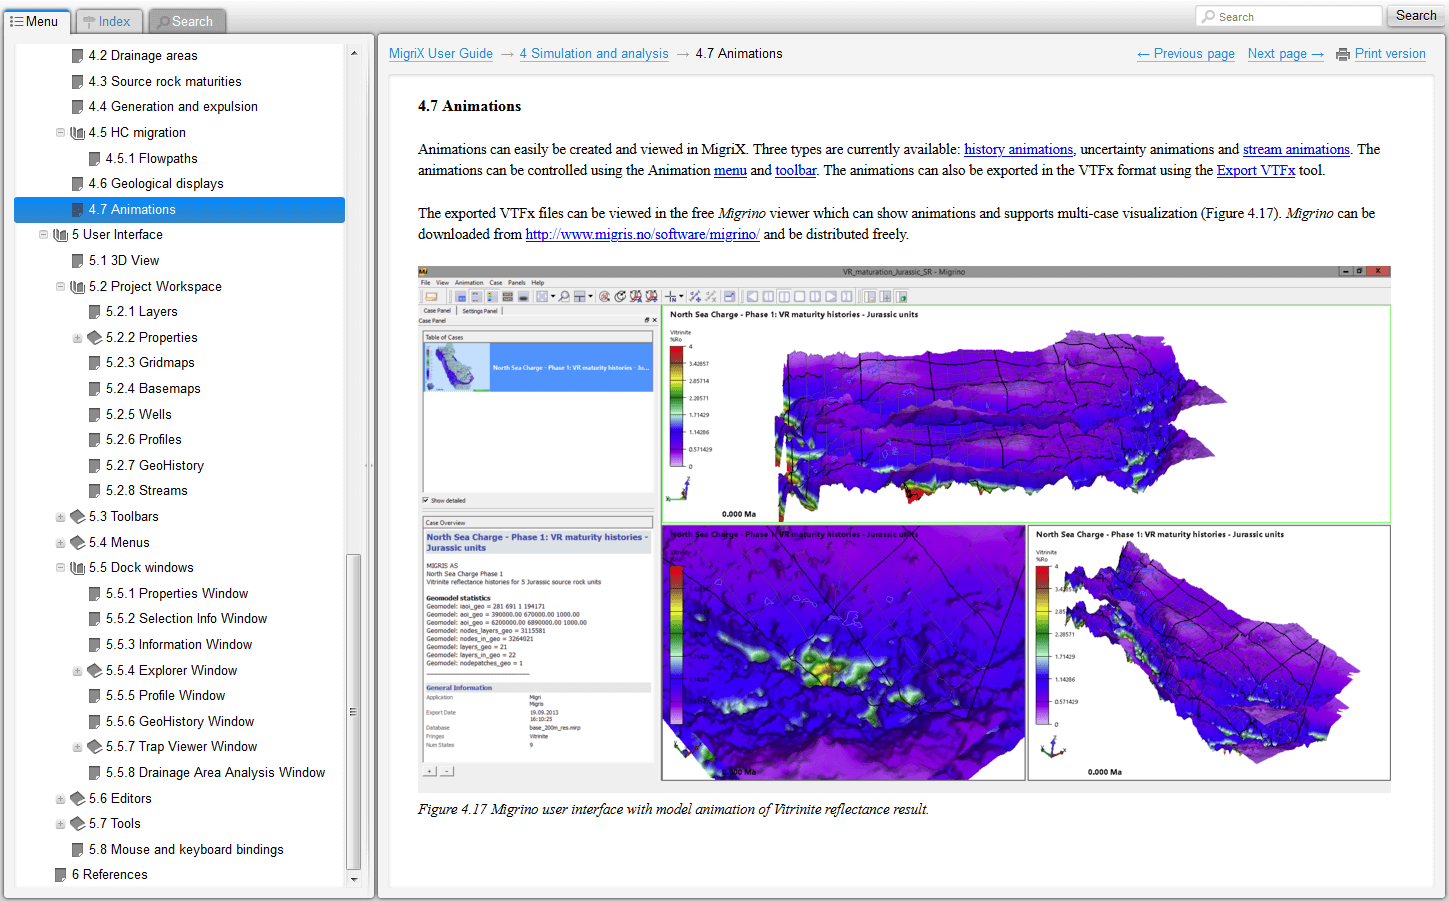The height and width of the screenshot is (902, 1449).
Task: Collapse the 5.2 Project Workspace node
Action: tap(60, 286)
